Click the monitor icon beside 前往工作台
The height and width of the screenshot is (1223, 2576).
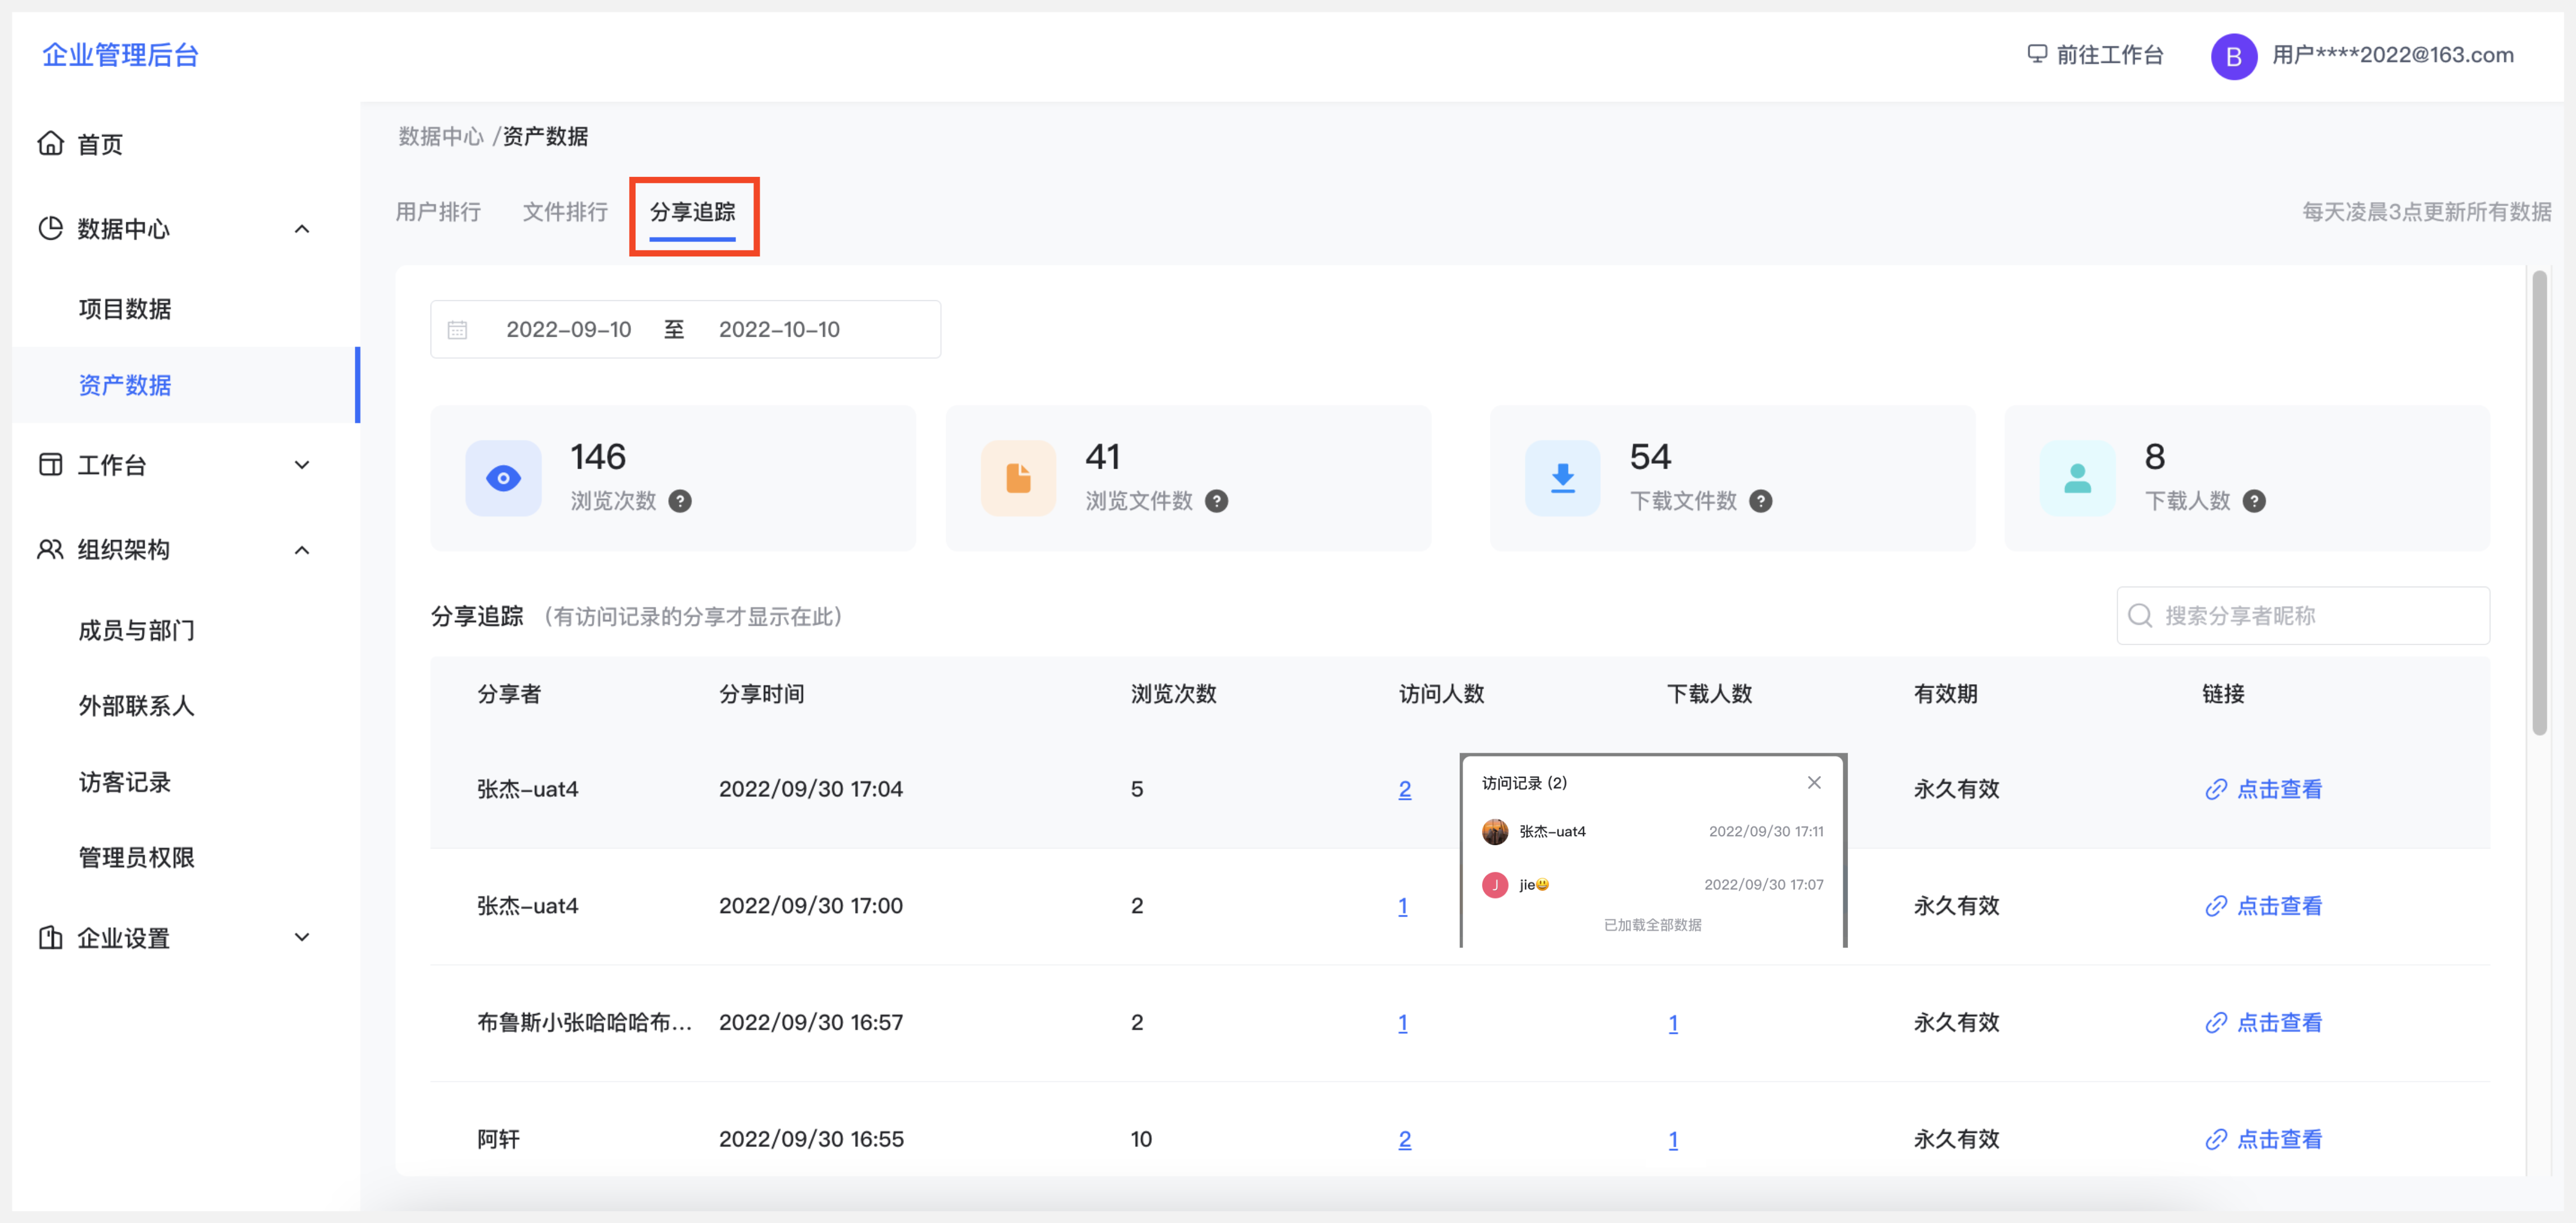click(x=2037, y=54)
